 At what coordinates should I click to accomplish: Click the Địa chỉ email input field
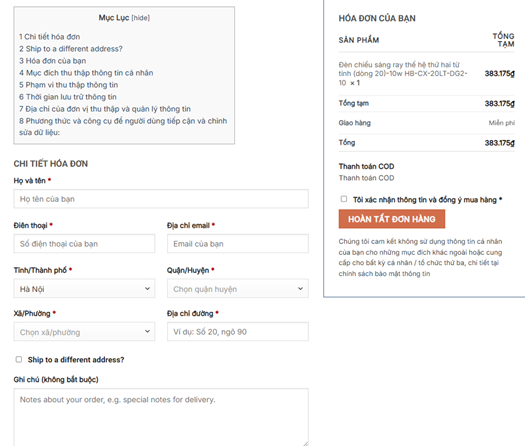238,243
